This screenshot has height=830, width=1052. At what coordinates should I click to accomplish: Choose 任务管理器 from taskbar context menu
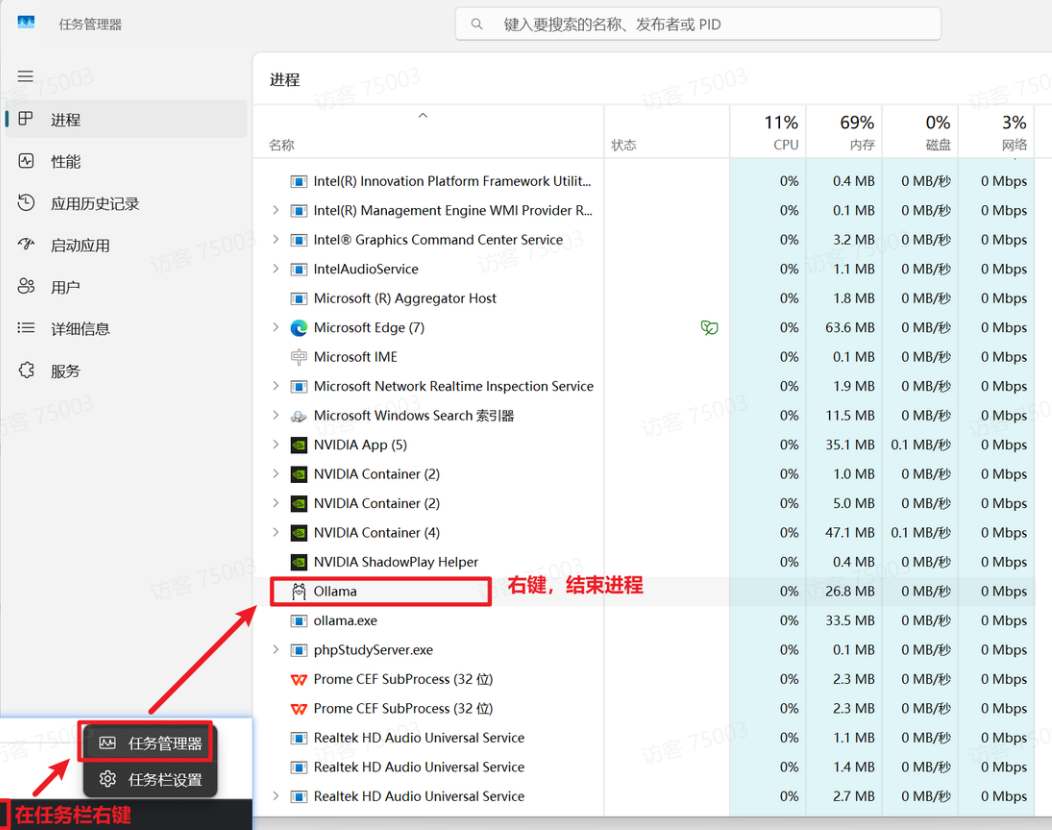tap(150, 743)
